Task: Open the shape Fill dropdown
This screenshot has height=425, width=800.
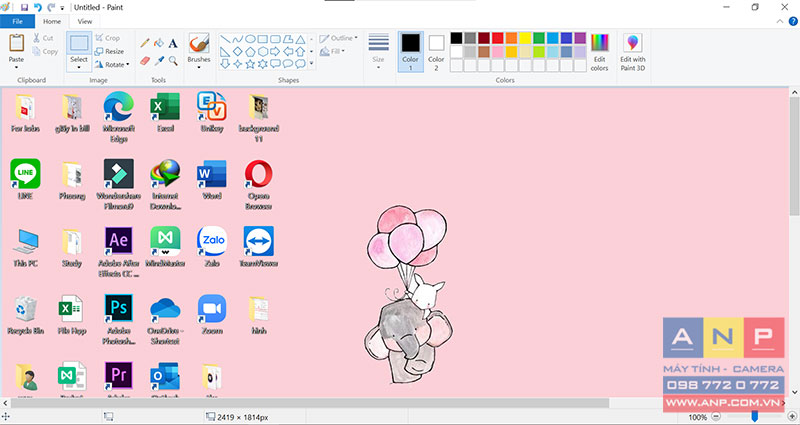Action: [x=332, y=51]
